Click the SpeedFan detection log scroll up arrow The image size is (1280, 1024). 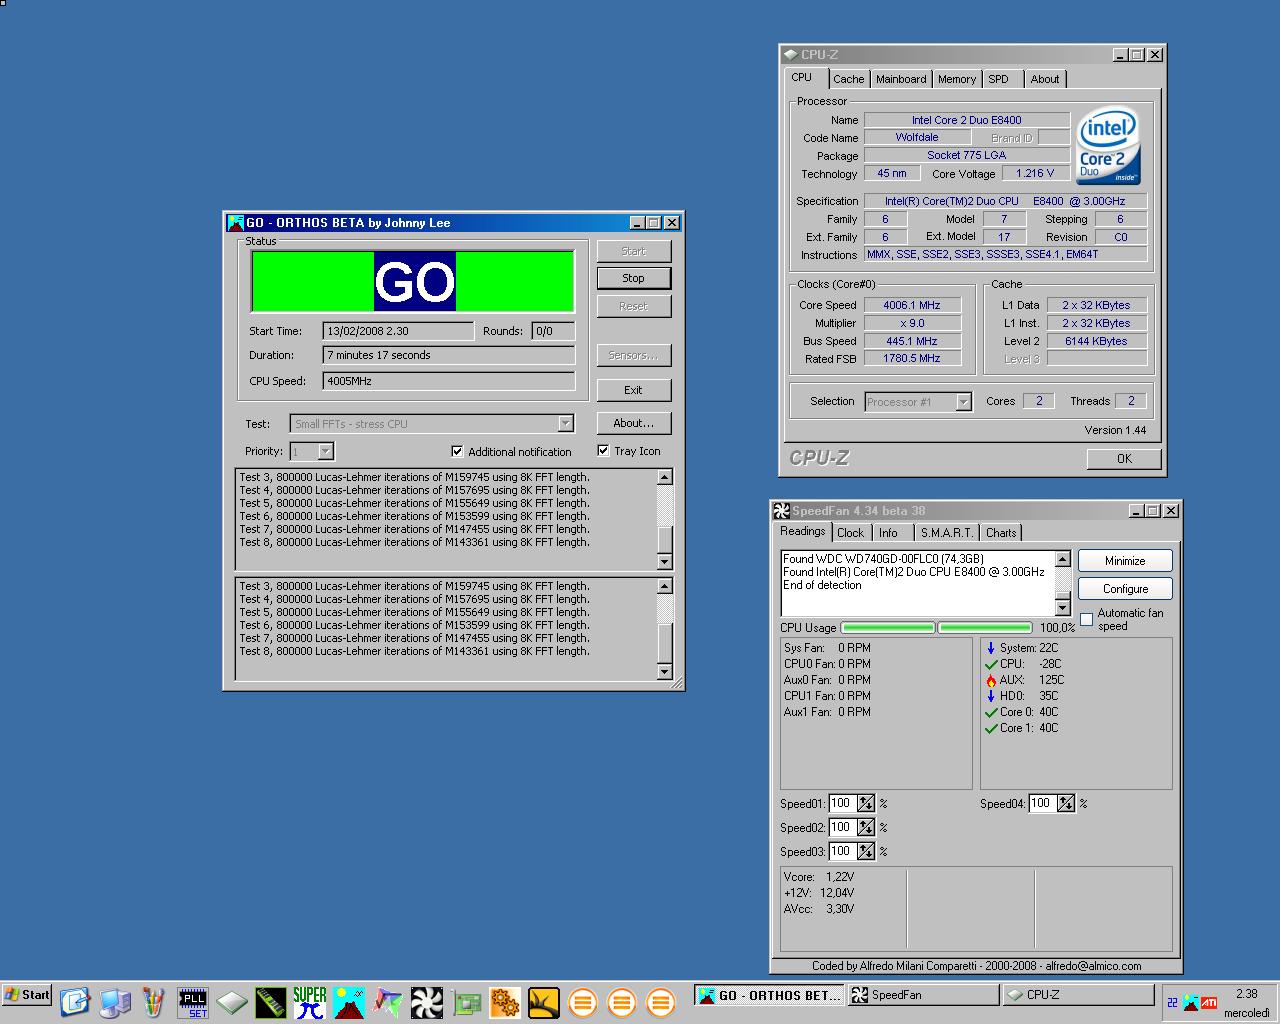pos(1063,559)
